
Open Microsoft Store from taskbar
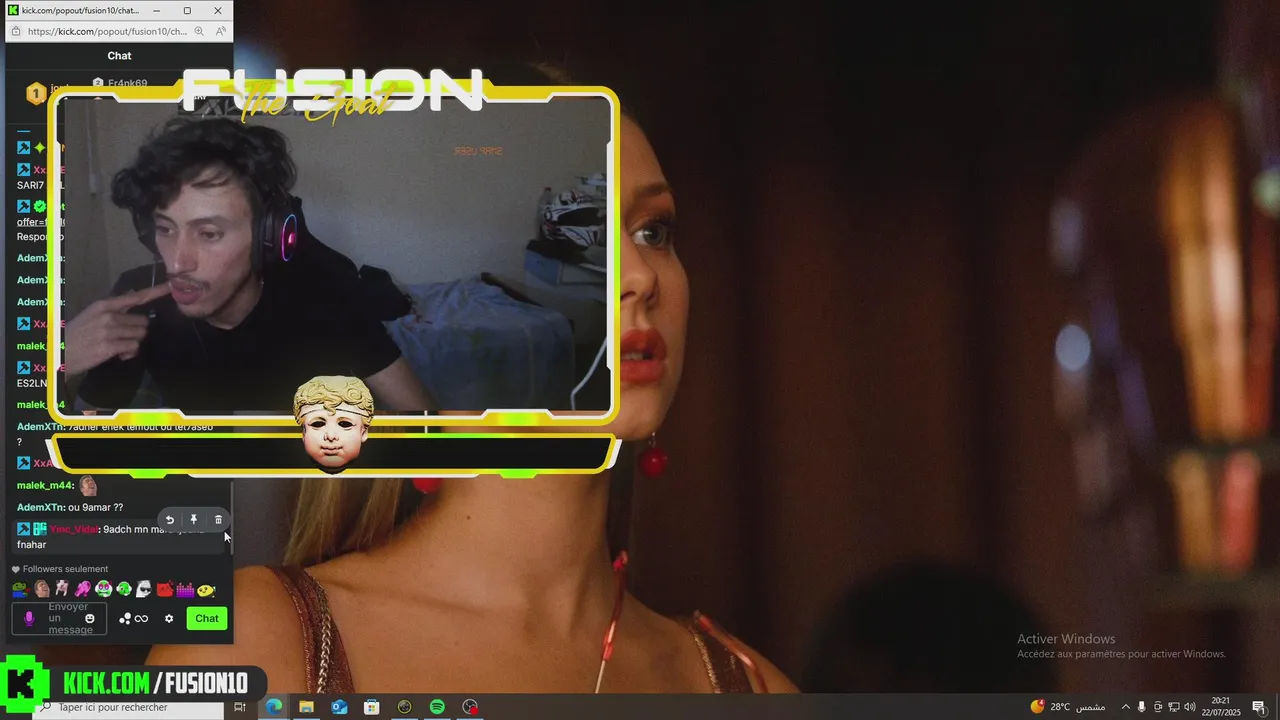[x=372, y=707]
